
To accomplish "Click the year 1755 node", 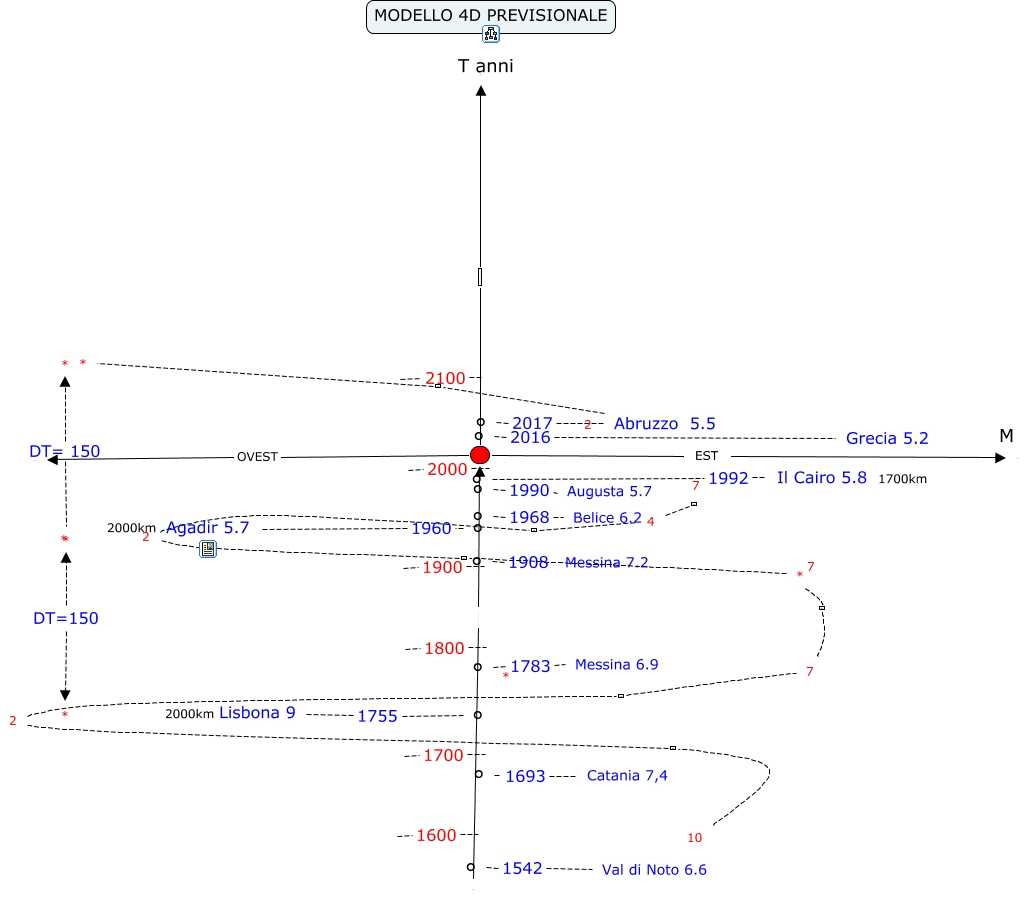I will point(377,716).
